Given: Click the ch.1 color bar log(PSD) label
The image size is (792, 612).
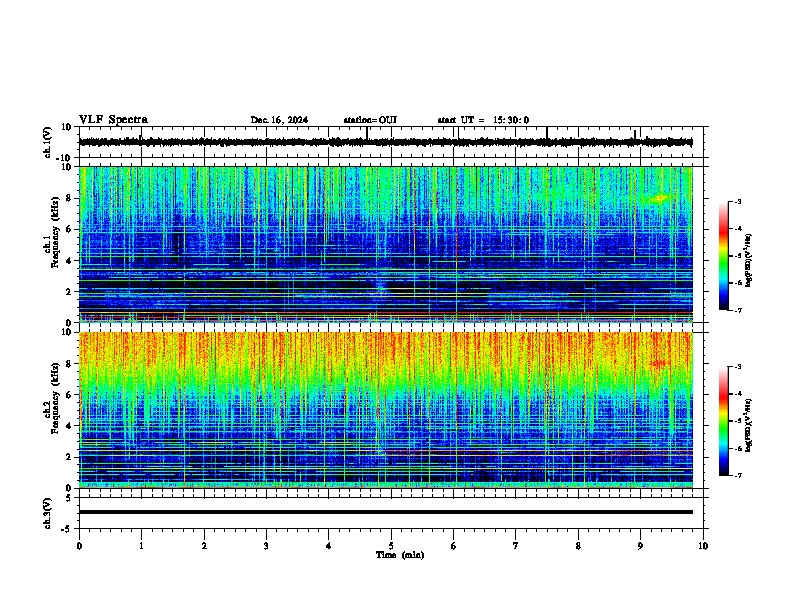Looking at the screenshot, I should click(x=749, y=260).
